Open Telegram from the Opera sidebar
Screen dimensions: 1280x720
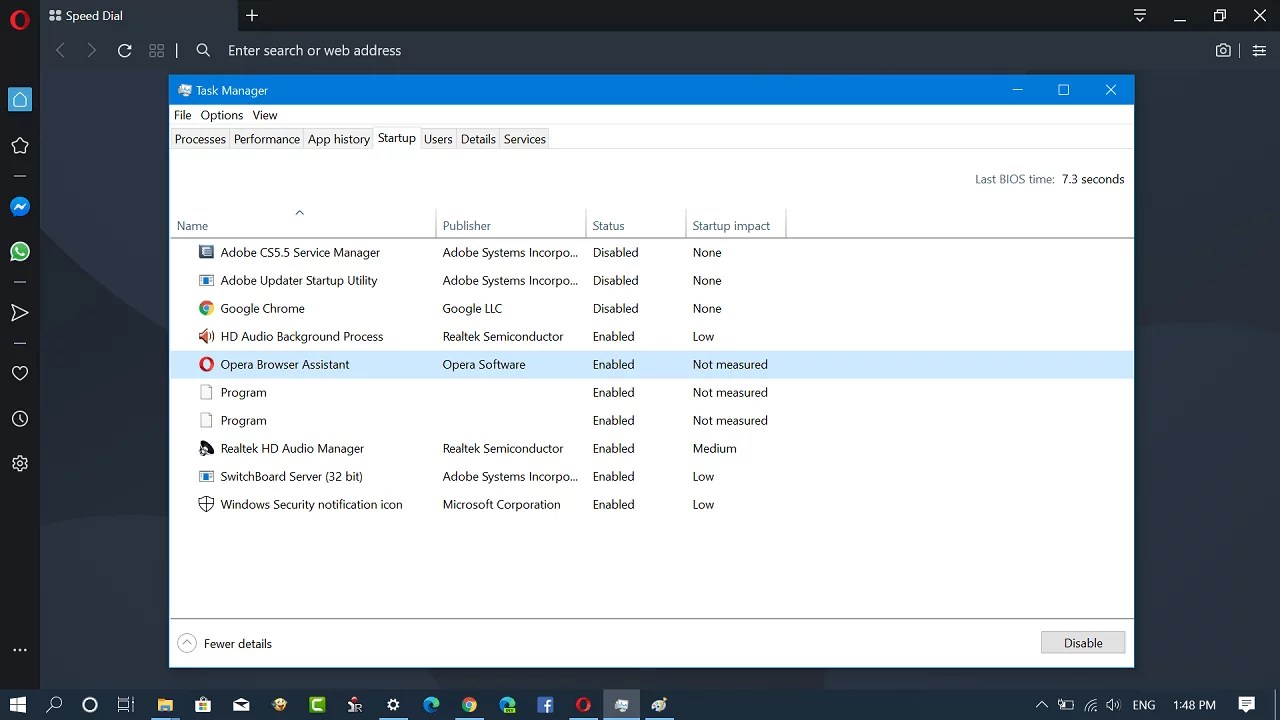[20, 312]
